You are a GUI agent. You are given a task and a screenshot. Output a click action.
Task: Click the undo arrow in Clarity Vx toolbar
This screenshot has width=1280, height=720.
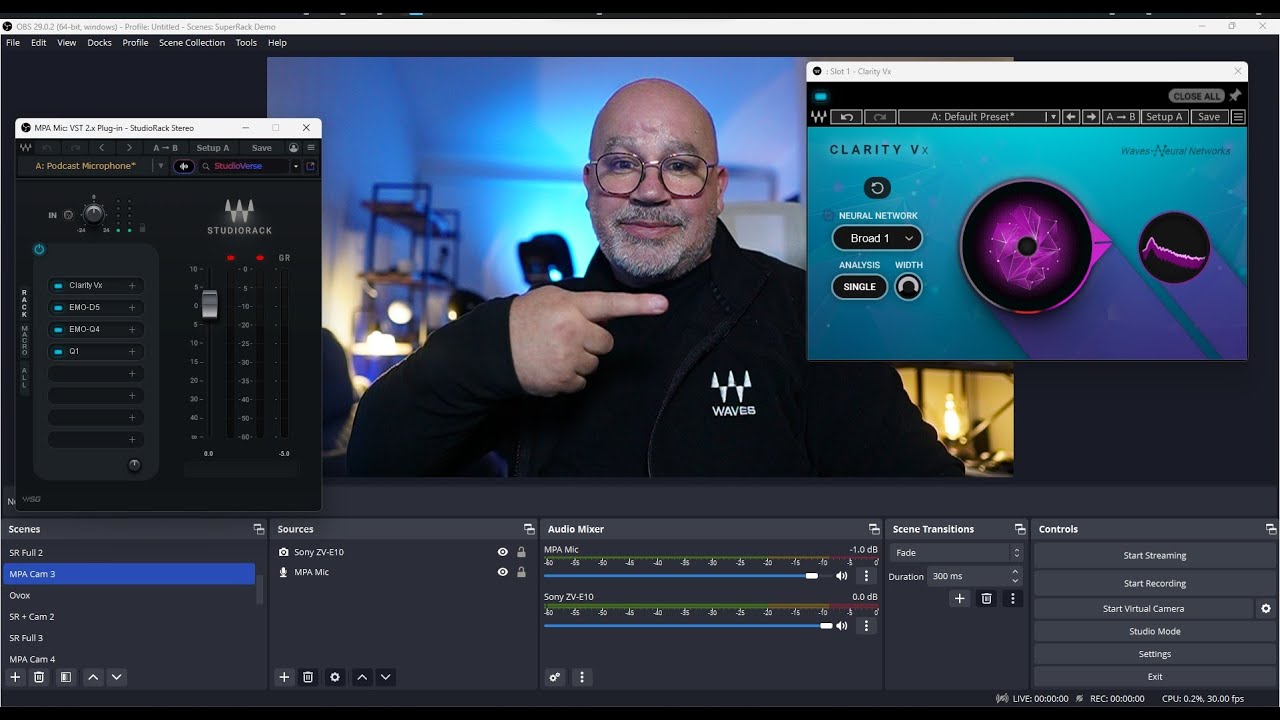point(847,117)
